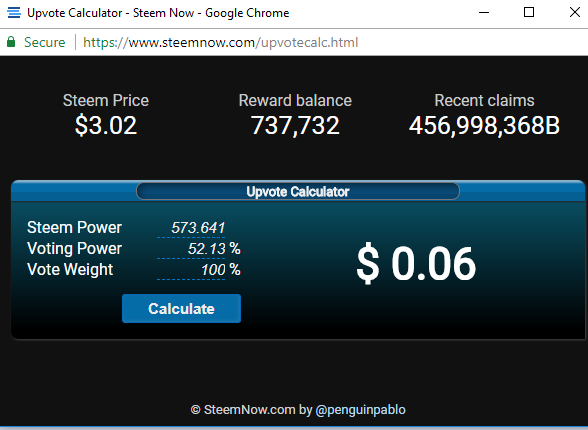Click the Steem Power label

coord(74,228)
